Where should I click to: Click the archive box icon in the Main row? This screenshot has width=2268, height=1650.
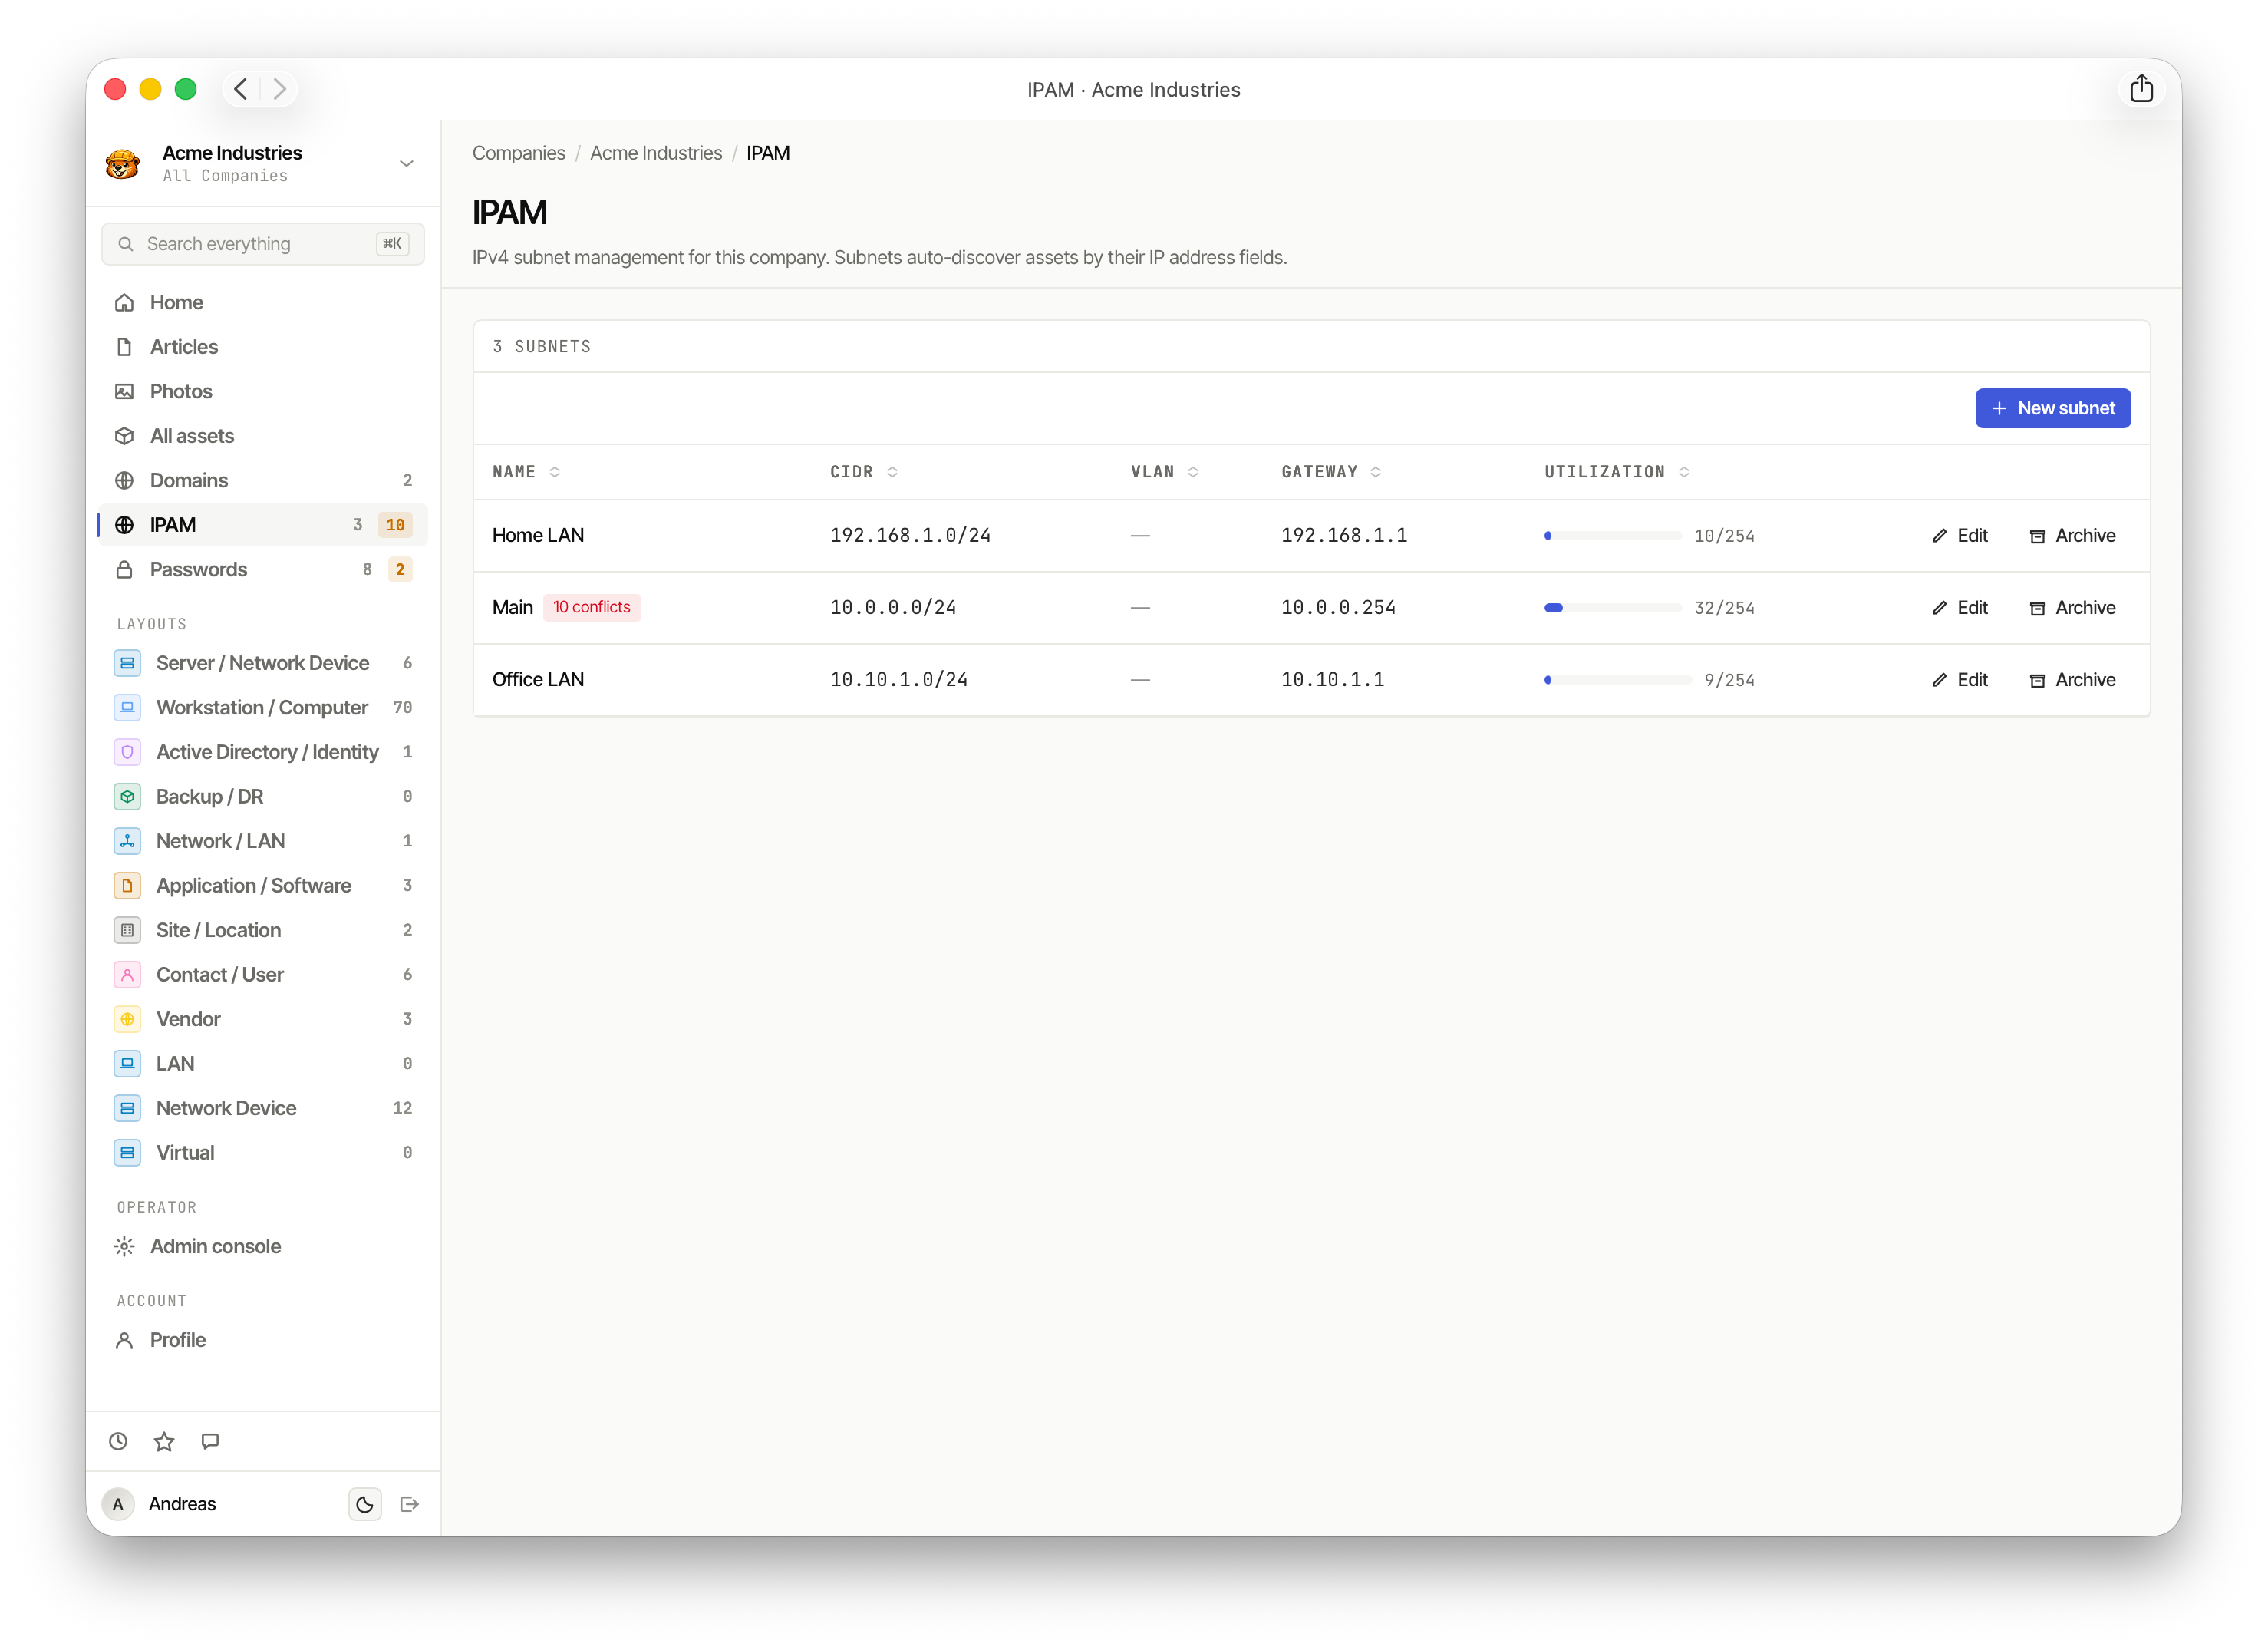[2037, 608]
